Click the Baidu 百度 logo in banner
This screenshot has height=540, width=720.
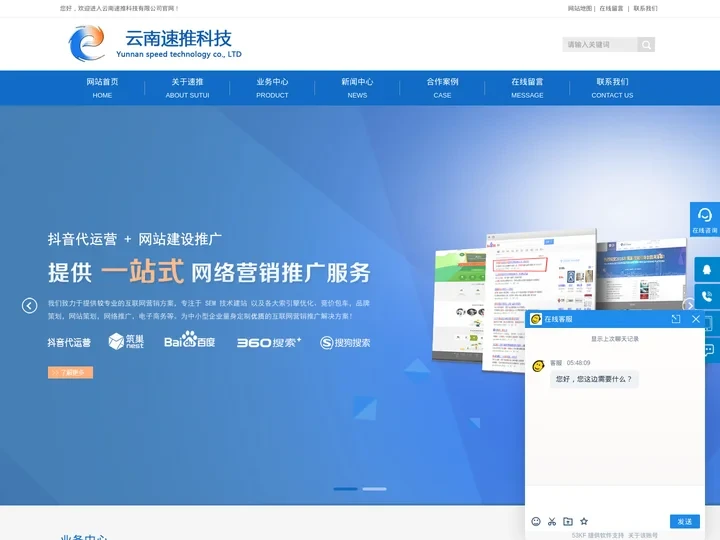189,340
